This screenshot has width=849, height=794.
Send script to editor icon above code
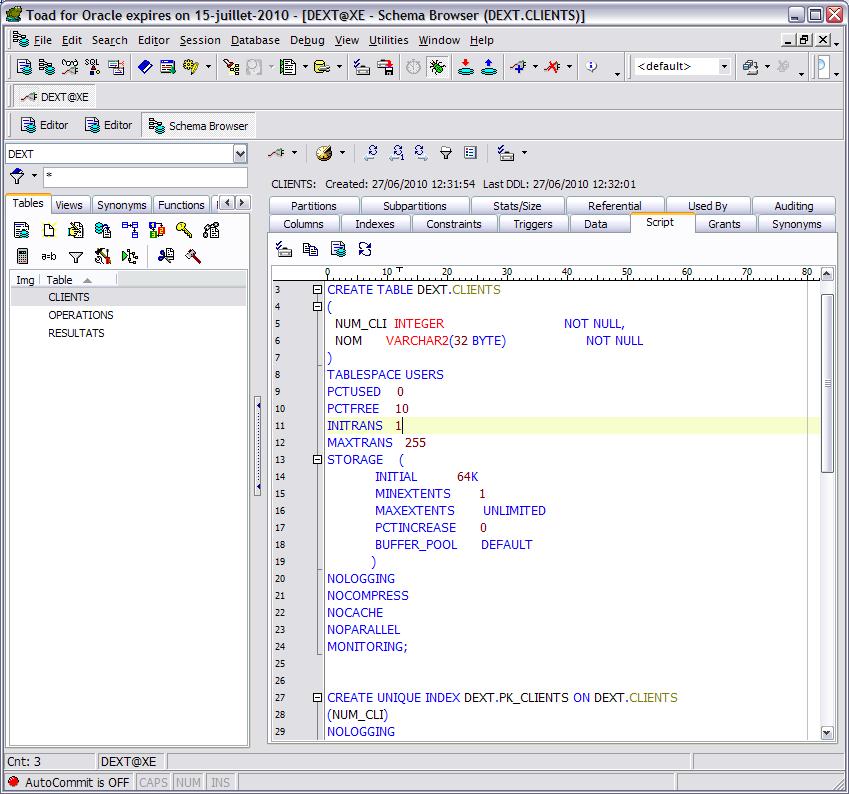click(x=338, y=250)
